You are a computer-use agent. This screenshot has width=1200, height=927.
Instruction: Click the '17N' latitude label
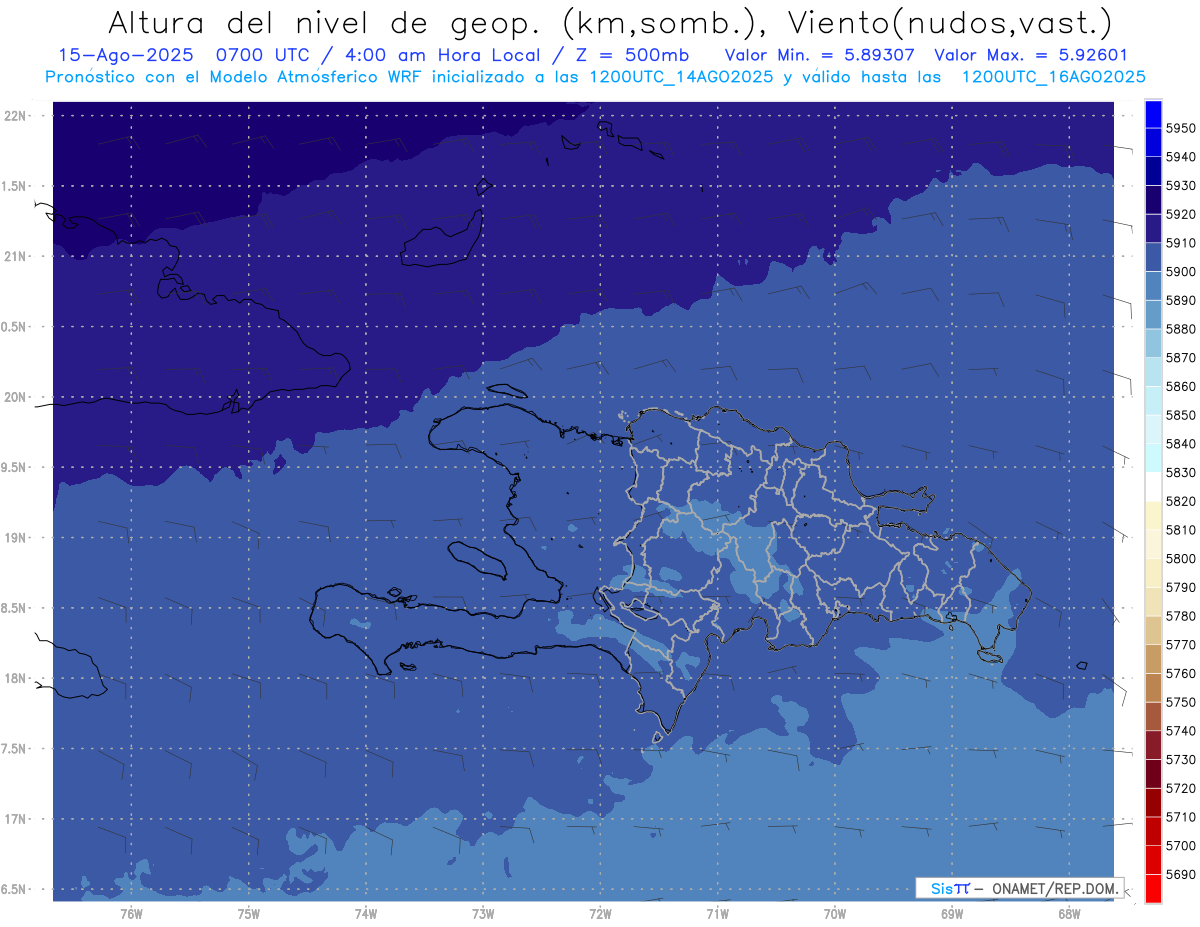(x=16, y=819)
